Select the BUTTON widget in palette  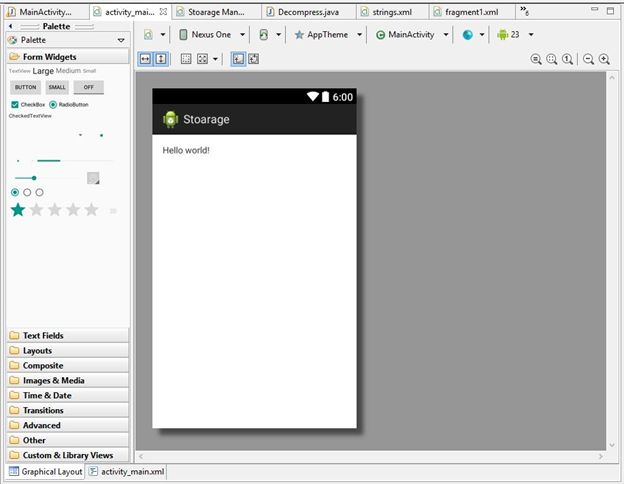[x=25, y=87]
